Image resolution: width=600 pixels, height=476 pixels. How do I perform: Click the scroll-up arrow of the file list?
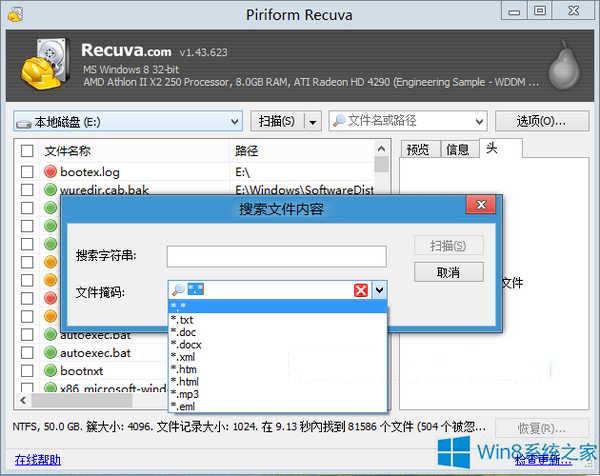pos(381,148)
